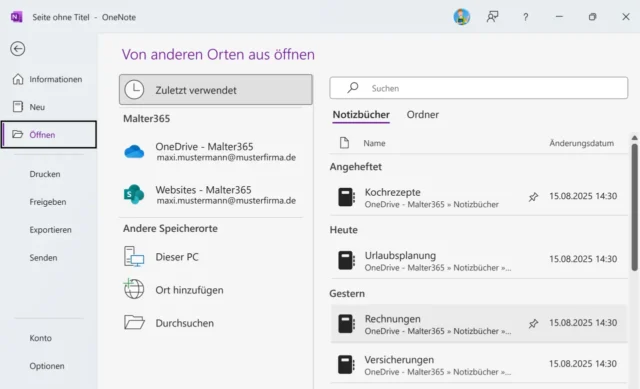Open the Freigeben menu item
The width and height of the screenshot is (640, 389).
[x=49, y=202]
